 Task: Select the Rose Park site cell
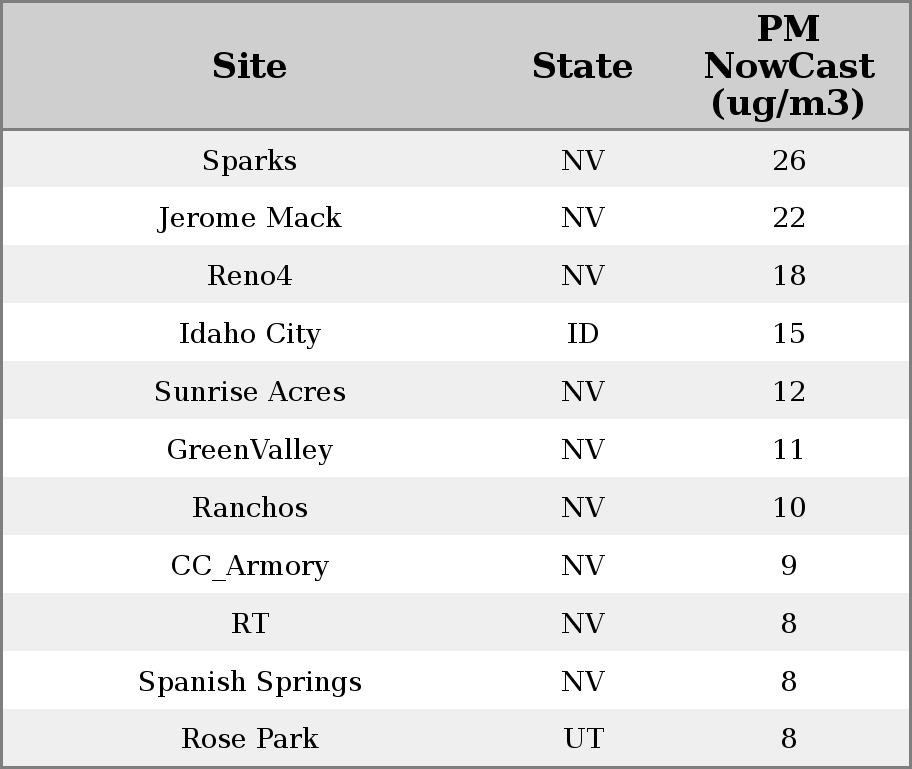click(250, 739)
